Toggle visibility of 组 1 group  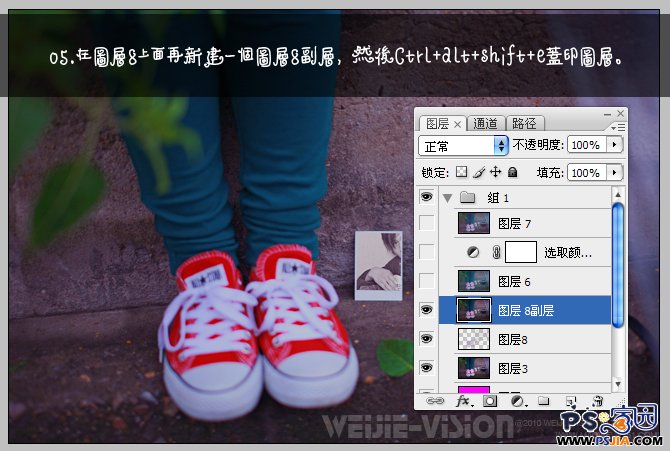click(x=428, y=198)
